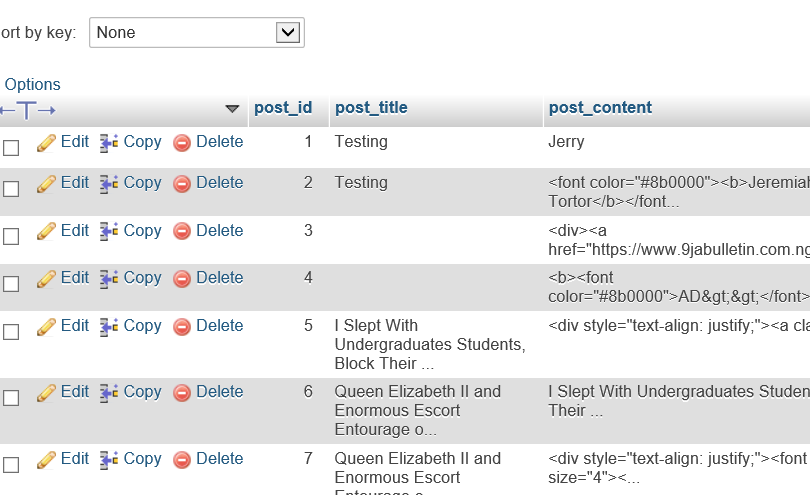Viewport: 810px width, 495px height.
Task: Select the checkbox for post_id 4
Action: tap(11, 284)
